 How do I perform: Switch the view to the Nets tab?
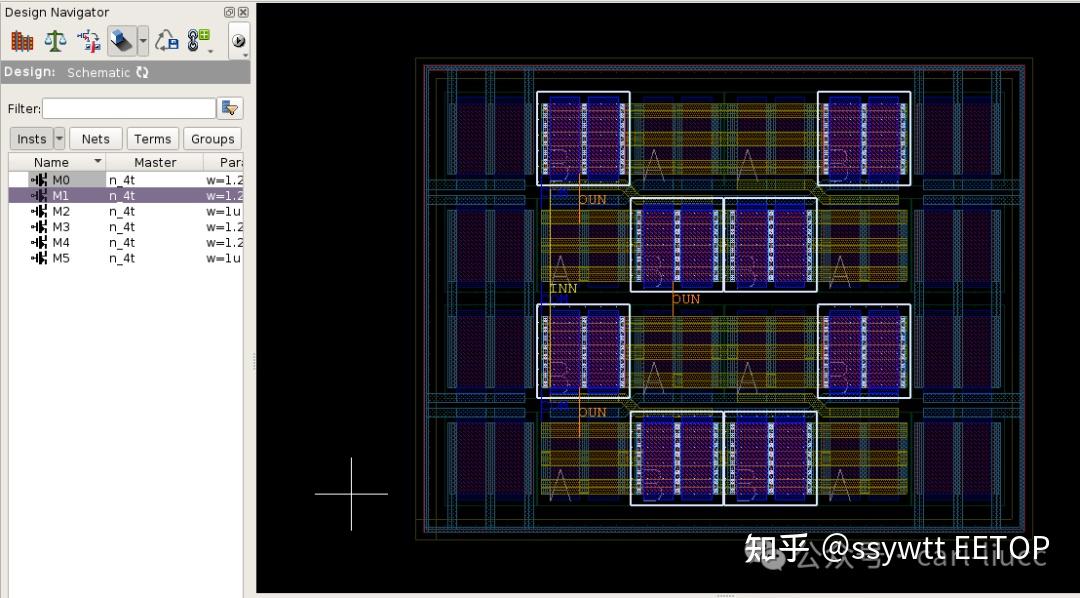(96, 138)
